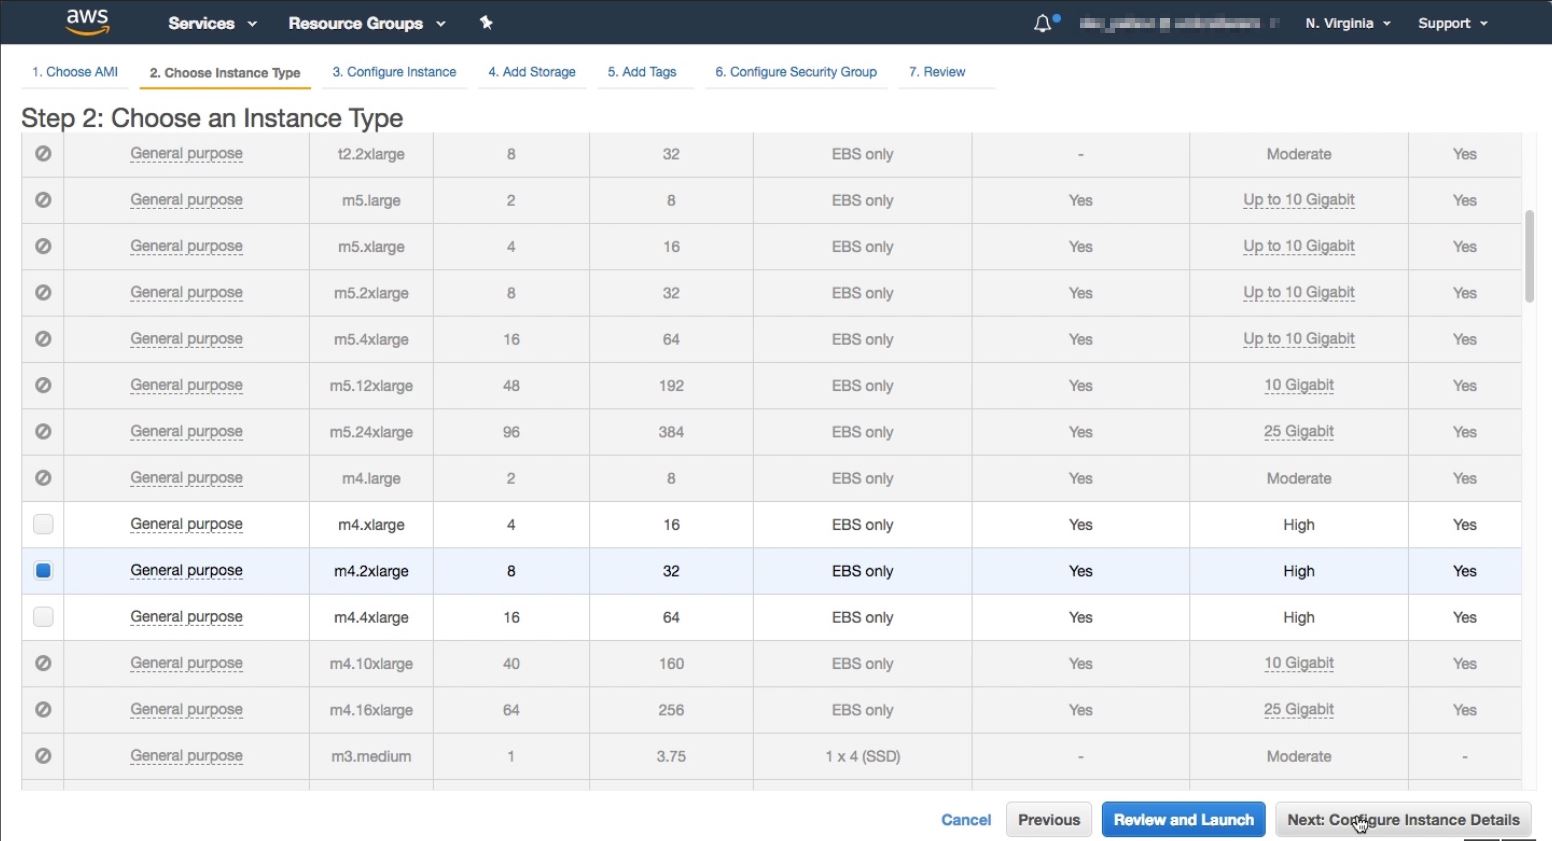Click the Previous button
1552x841 pixels.
(x=1049, y=820)
